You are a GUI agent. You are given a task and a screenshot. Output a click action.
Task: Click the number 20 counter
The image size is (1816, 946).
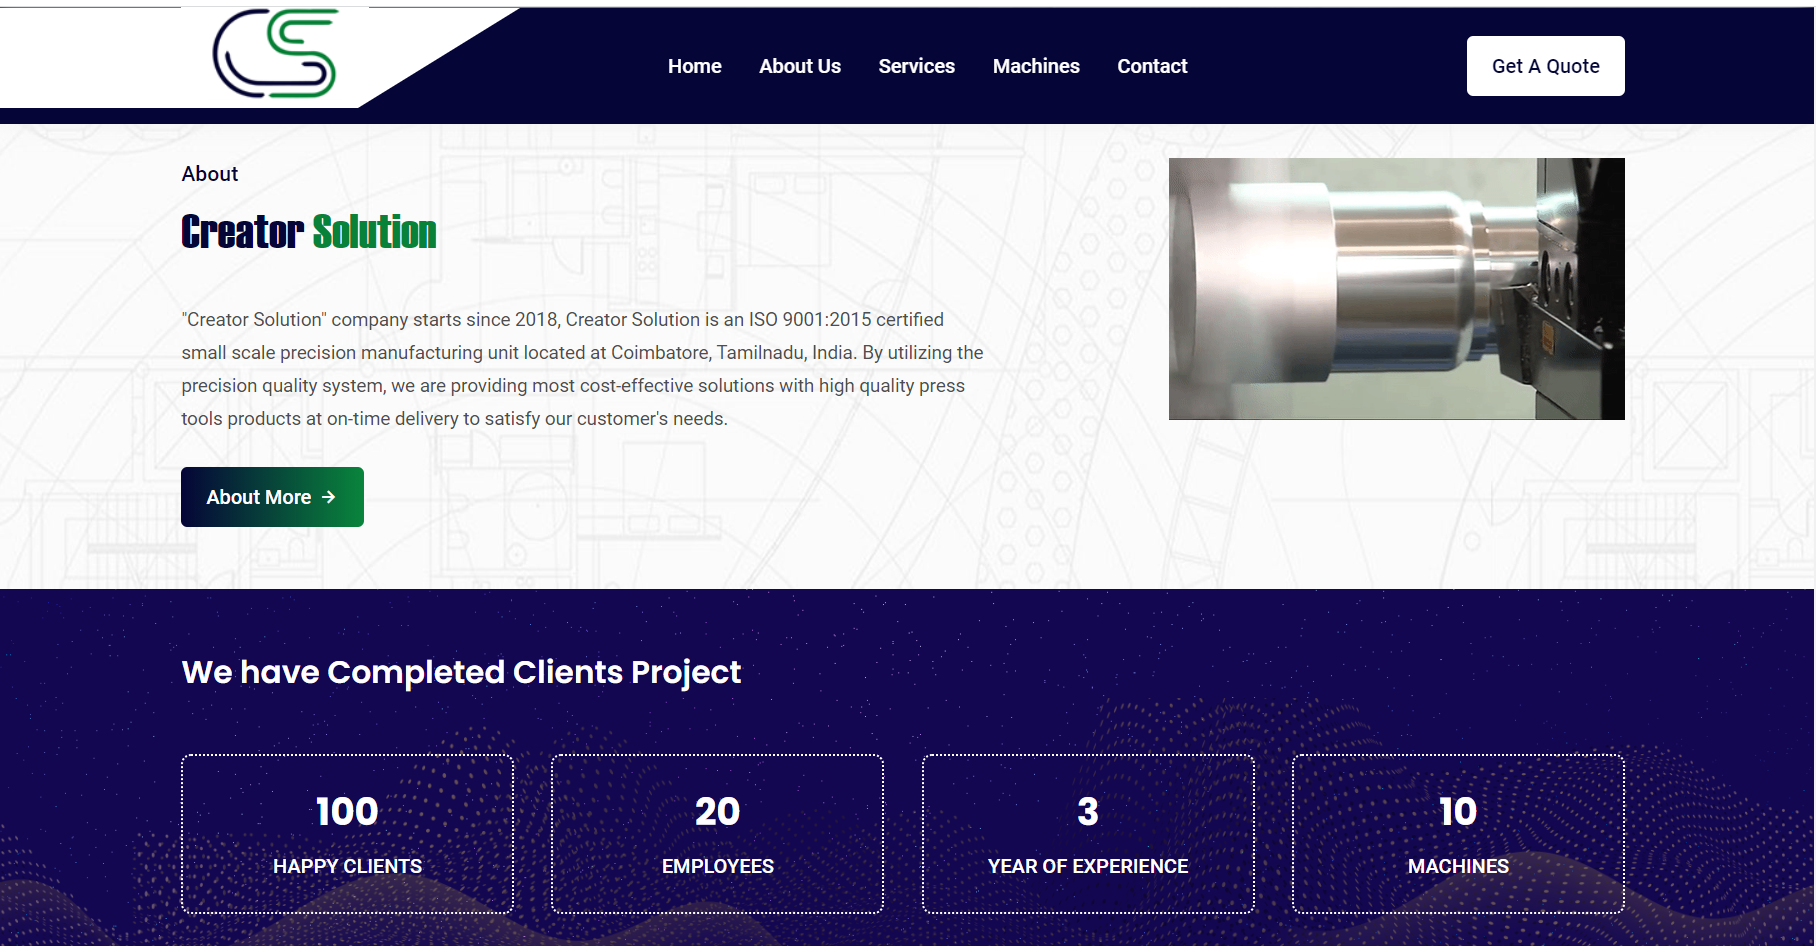[x=717, y=811]
